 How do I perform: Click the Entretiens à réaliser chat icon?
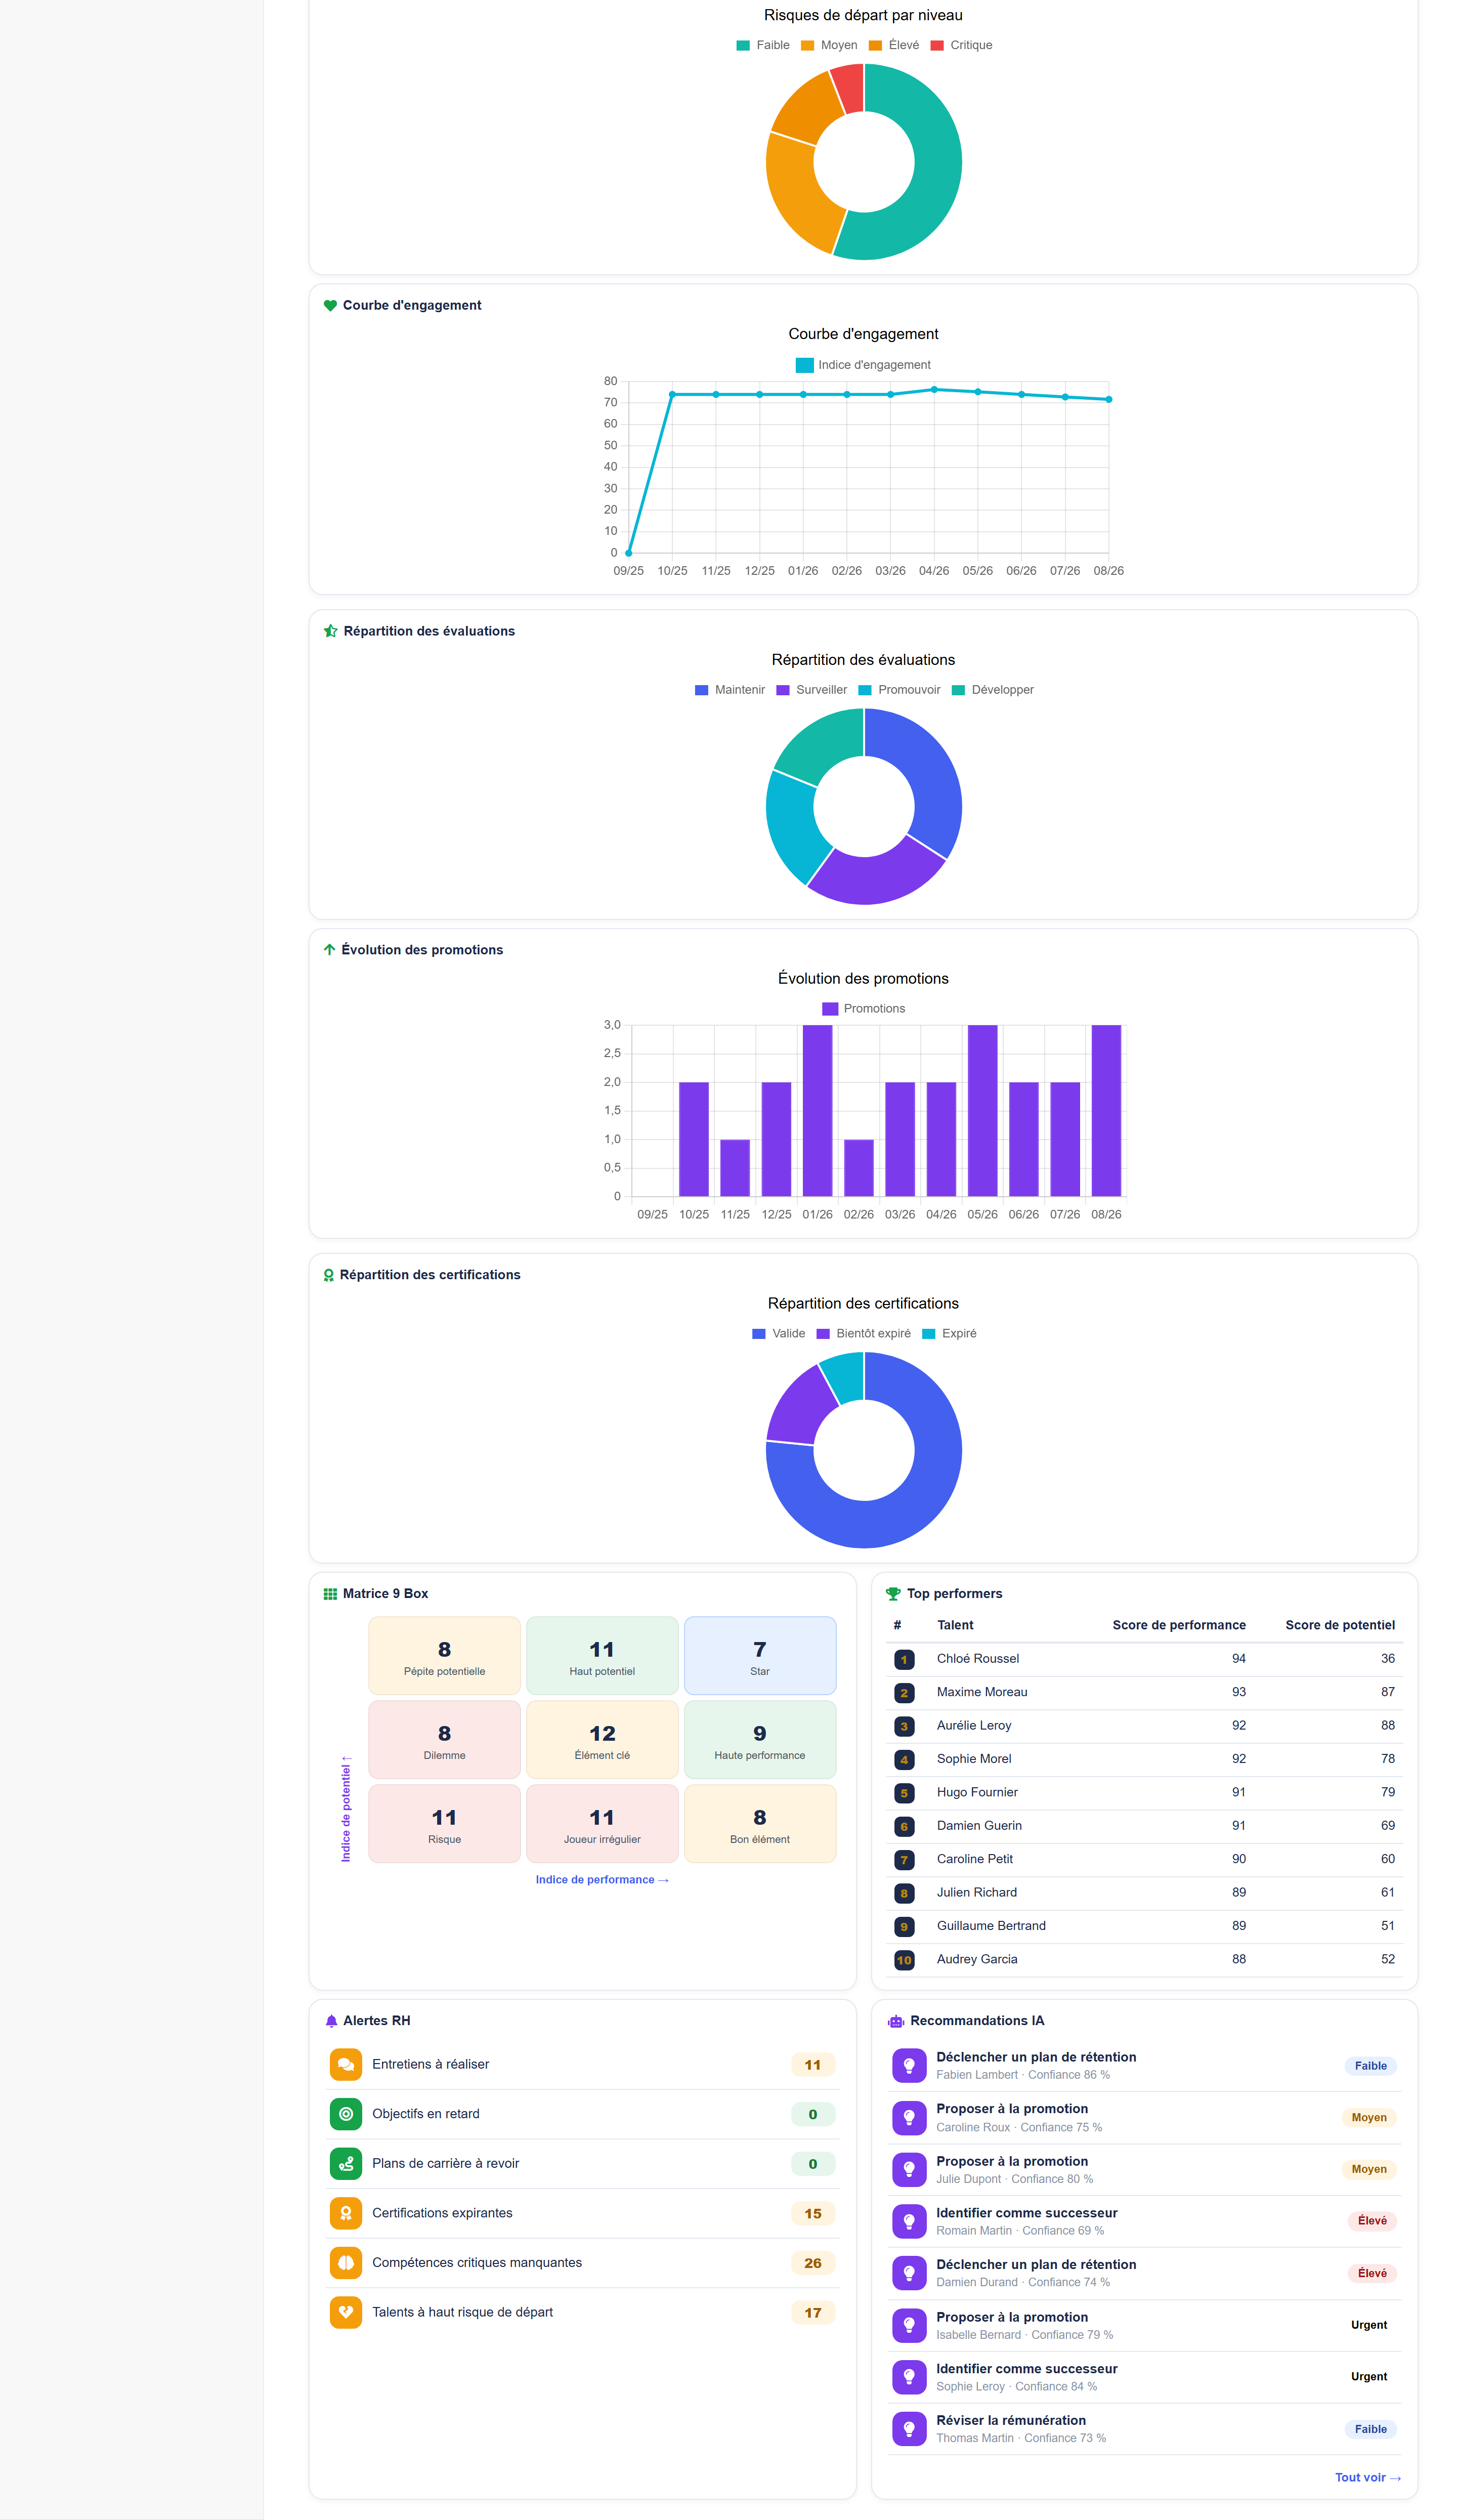345,2064
